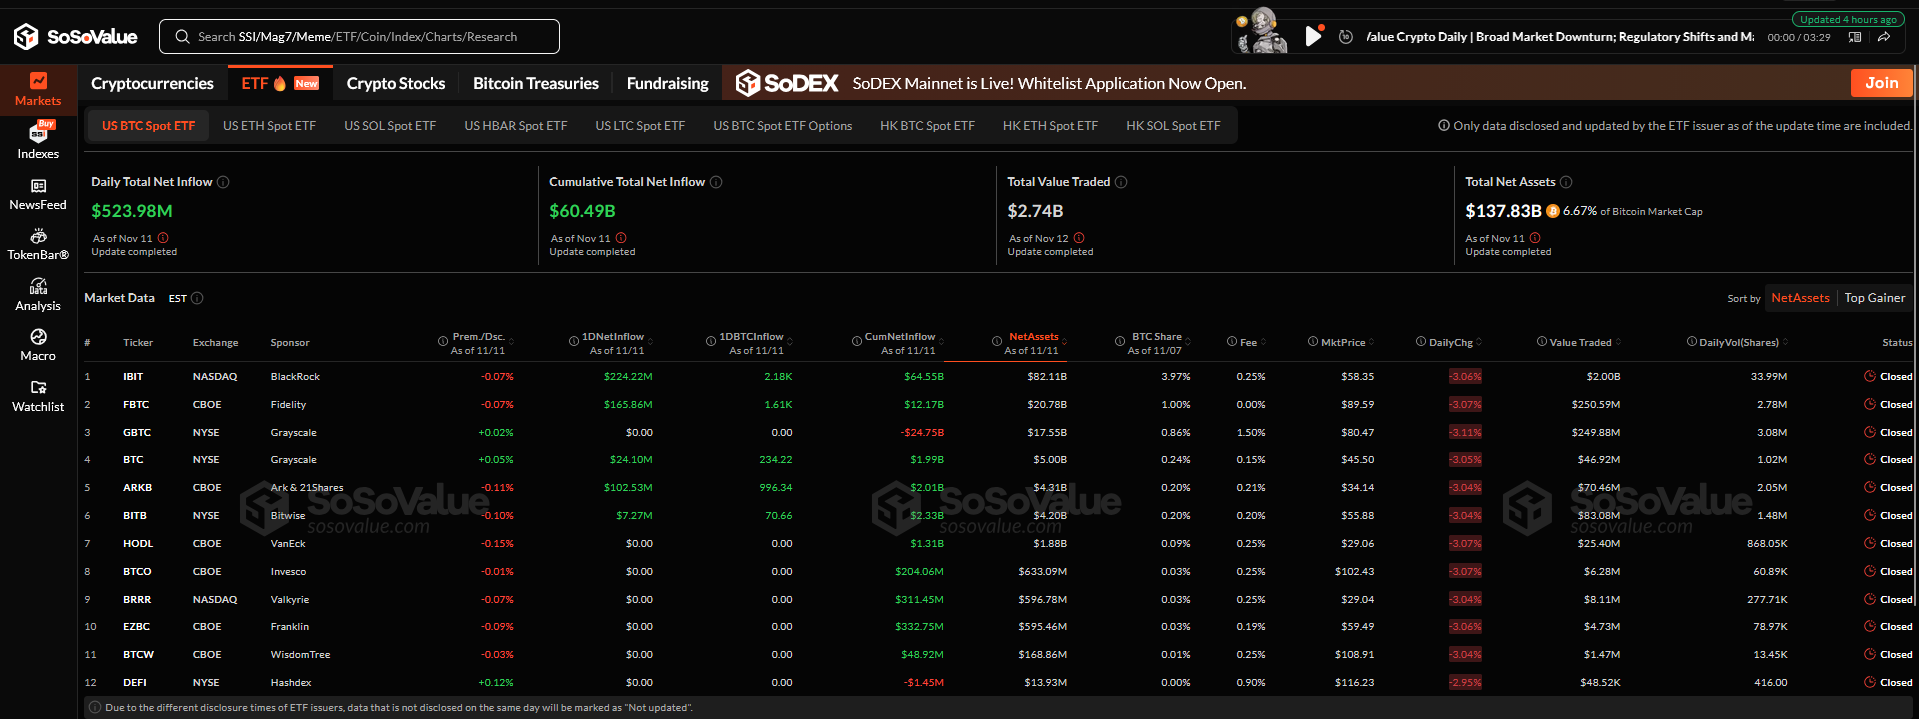Select the US BTC Spot ETF sub-tab

pos(148,126)
